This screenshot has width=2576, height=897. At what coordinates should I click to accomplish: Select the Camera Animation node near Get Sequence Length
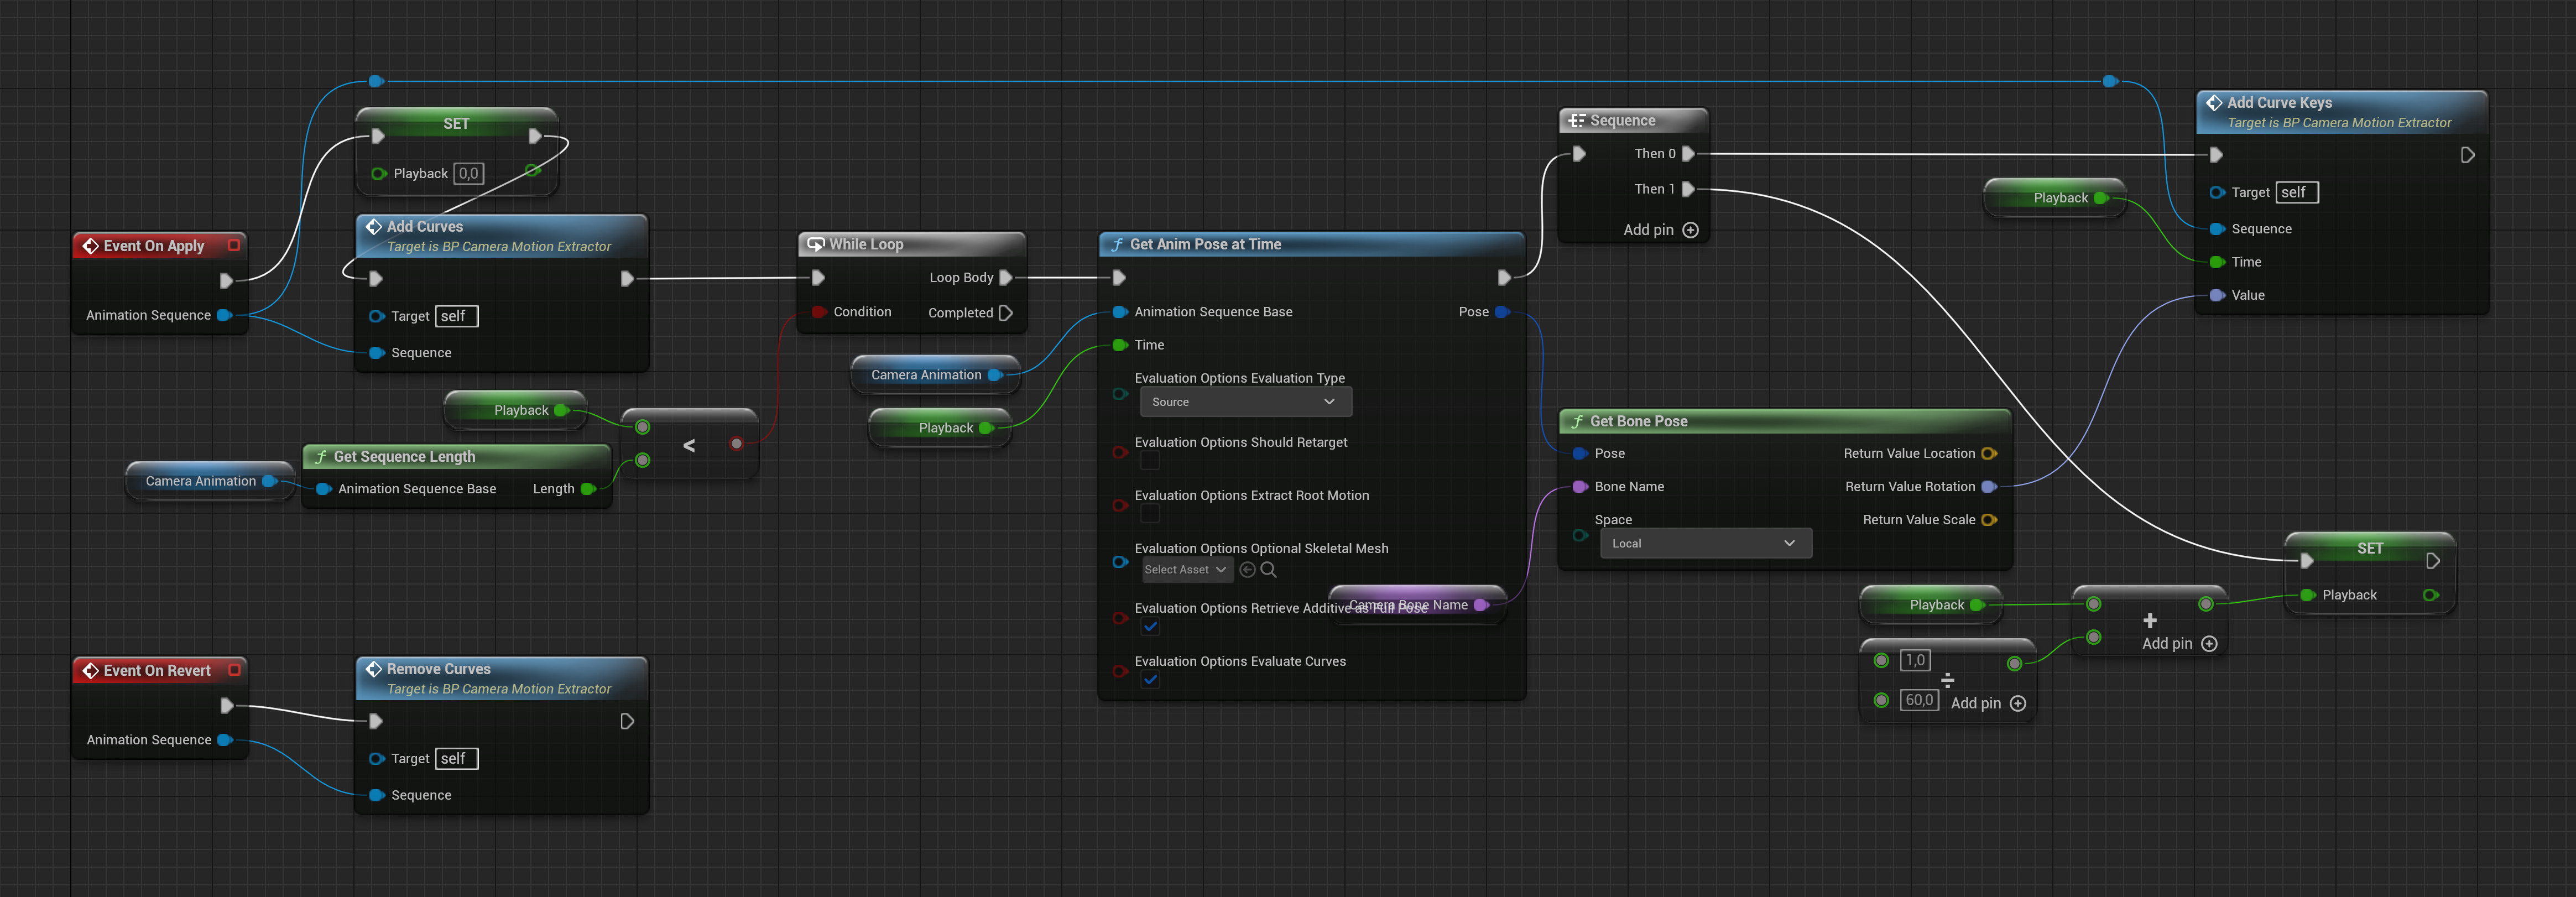point(210,481)
